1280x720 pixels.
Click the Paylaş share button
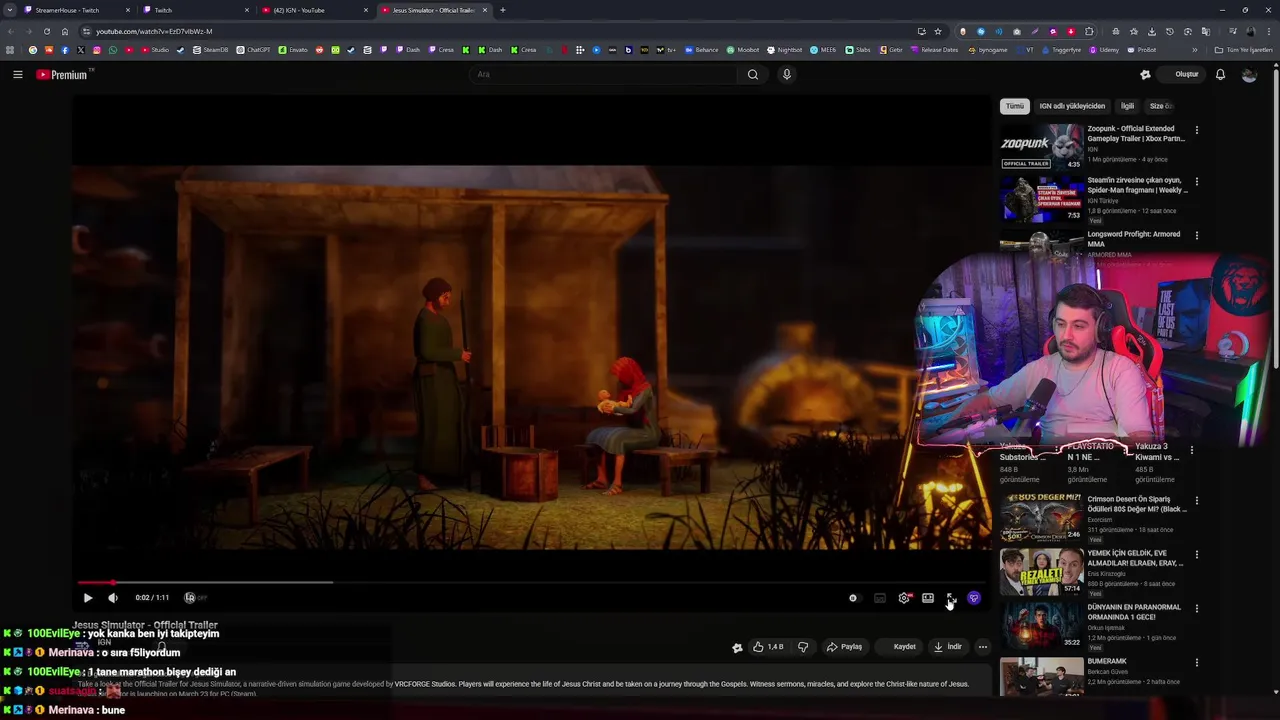(844, 647)
